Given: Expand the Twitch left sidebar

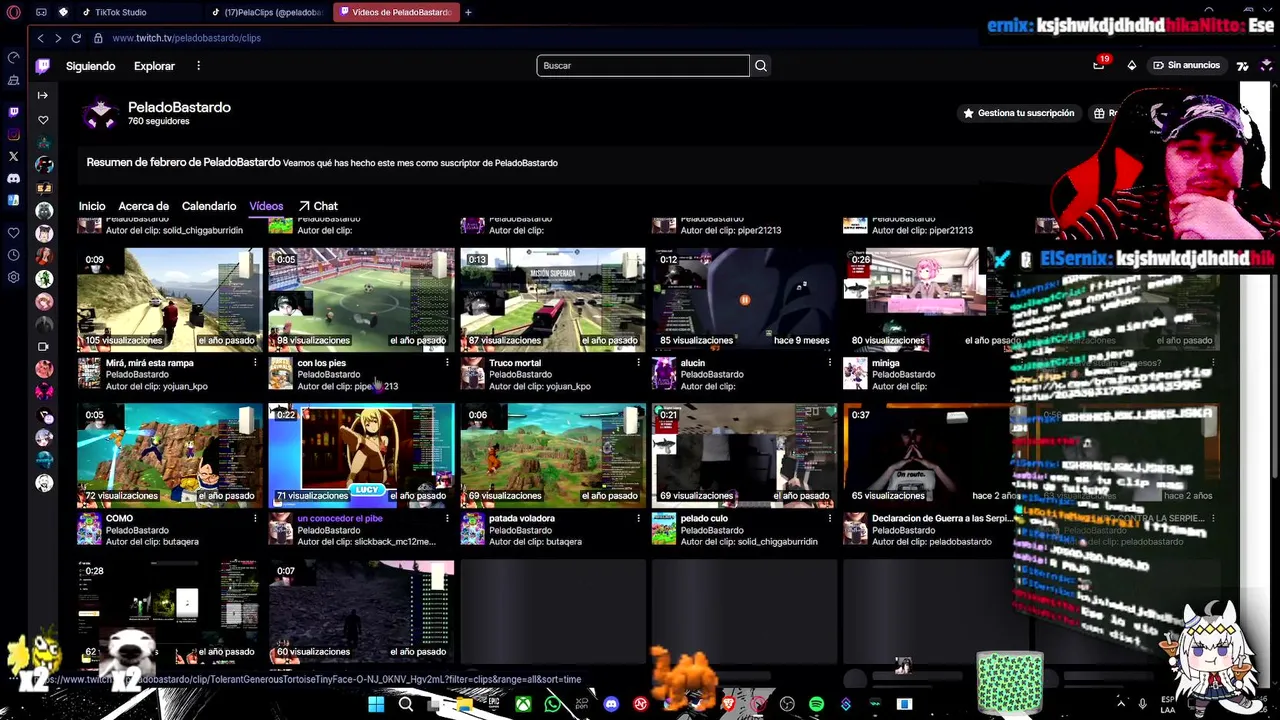Looking at the screenshot, I should (x=42, y=95).
